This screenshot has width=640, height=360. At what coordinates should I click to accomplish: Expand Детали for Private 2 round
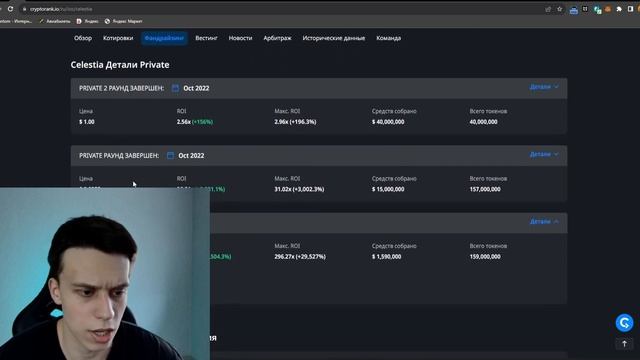[544, 87]
